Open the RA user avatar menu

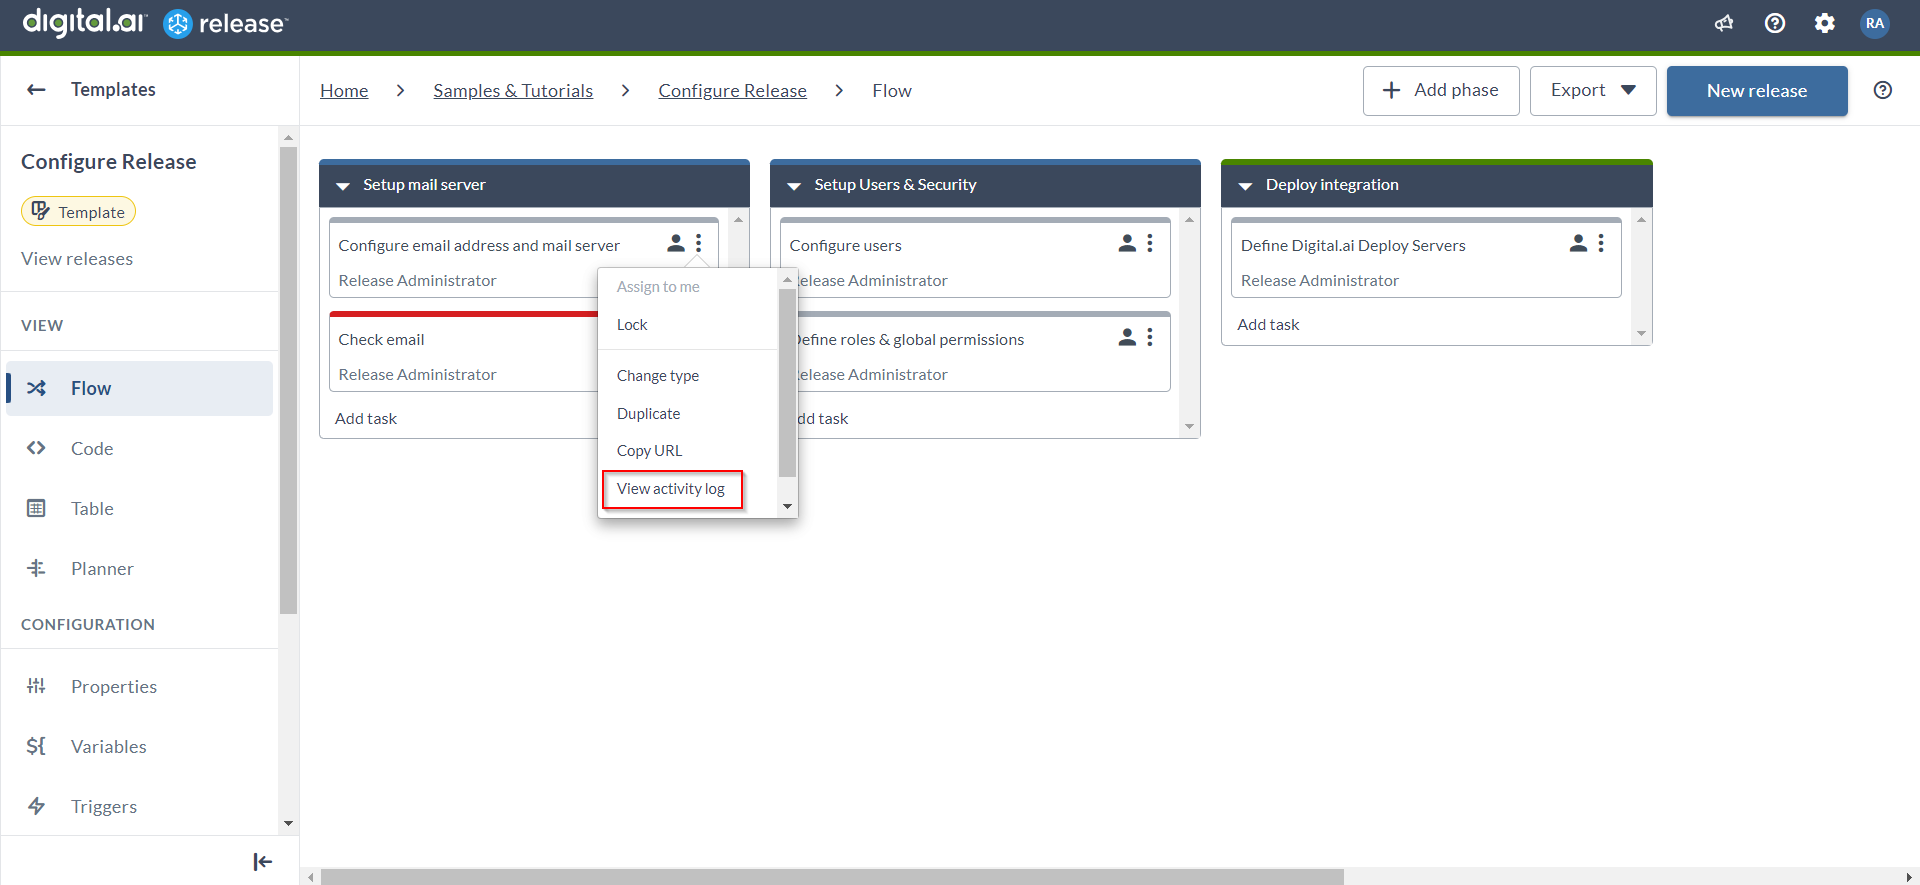tap(1875, 23)
